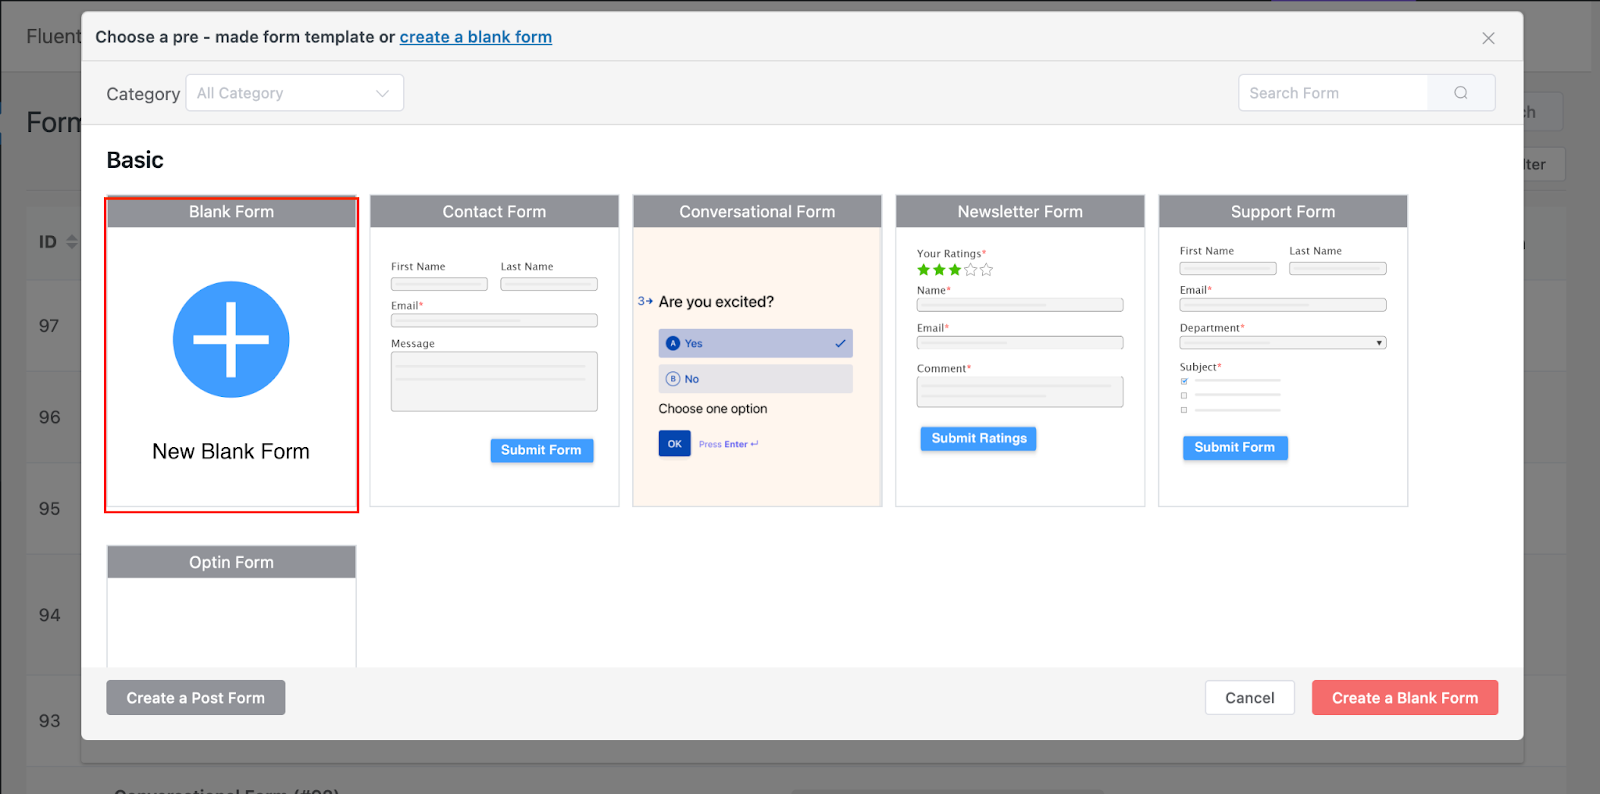Sort by the ID column arrows

point(72,242)
